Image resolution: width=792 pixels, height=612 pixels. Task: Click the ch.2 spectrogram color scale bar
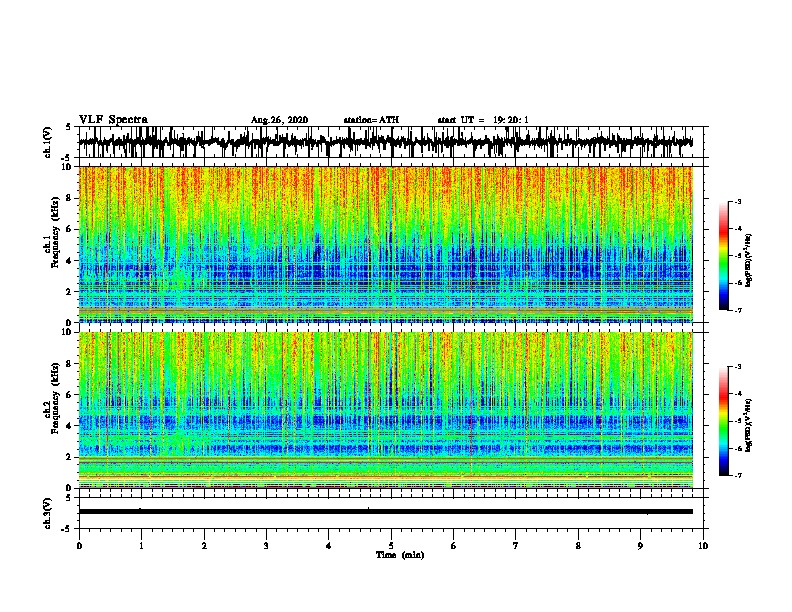click(723, 421)
